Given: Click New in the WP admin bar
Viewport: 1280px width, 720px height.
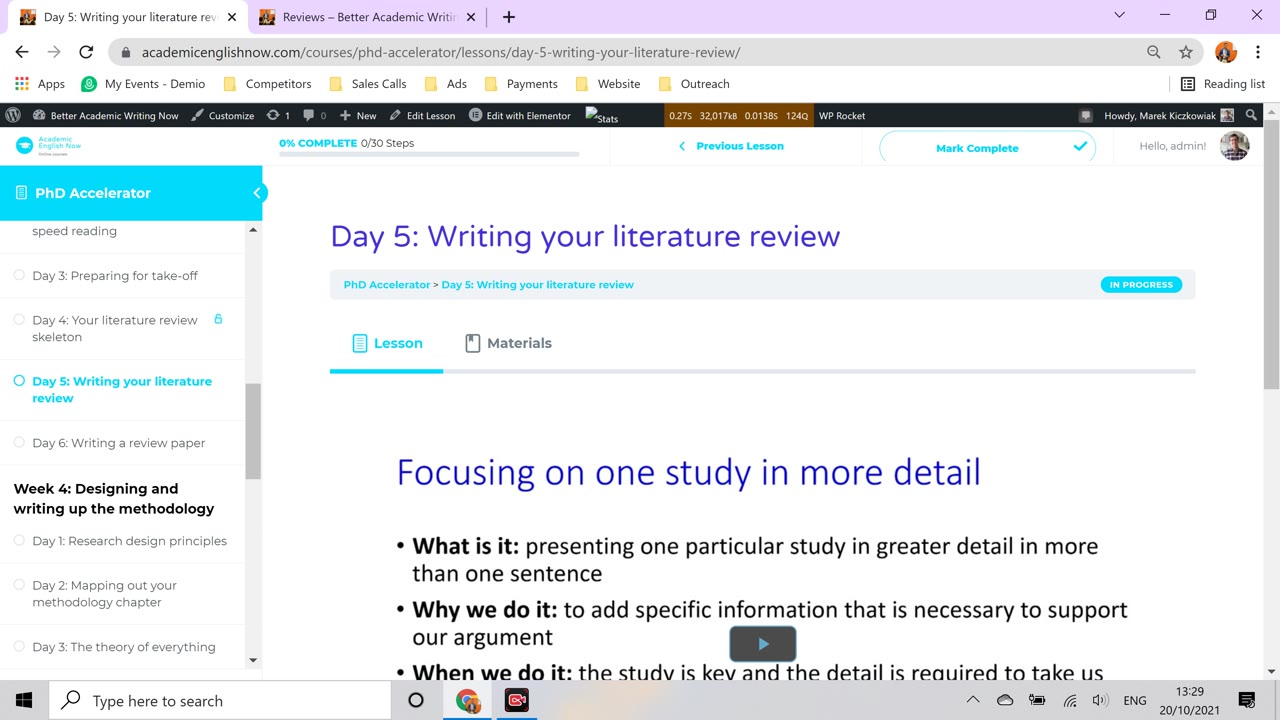Looking at the screenshot, I should tap(358, 115).
